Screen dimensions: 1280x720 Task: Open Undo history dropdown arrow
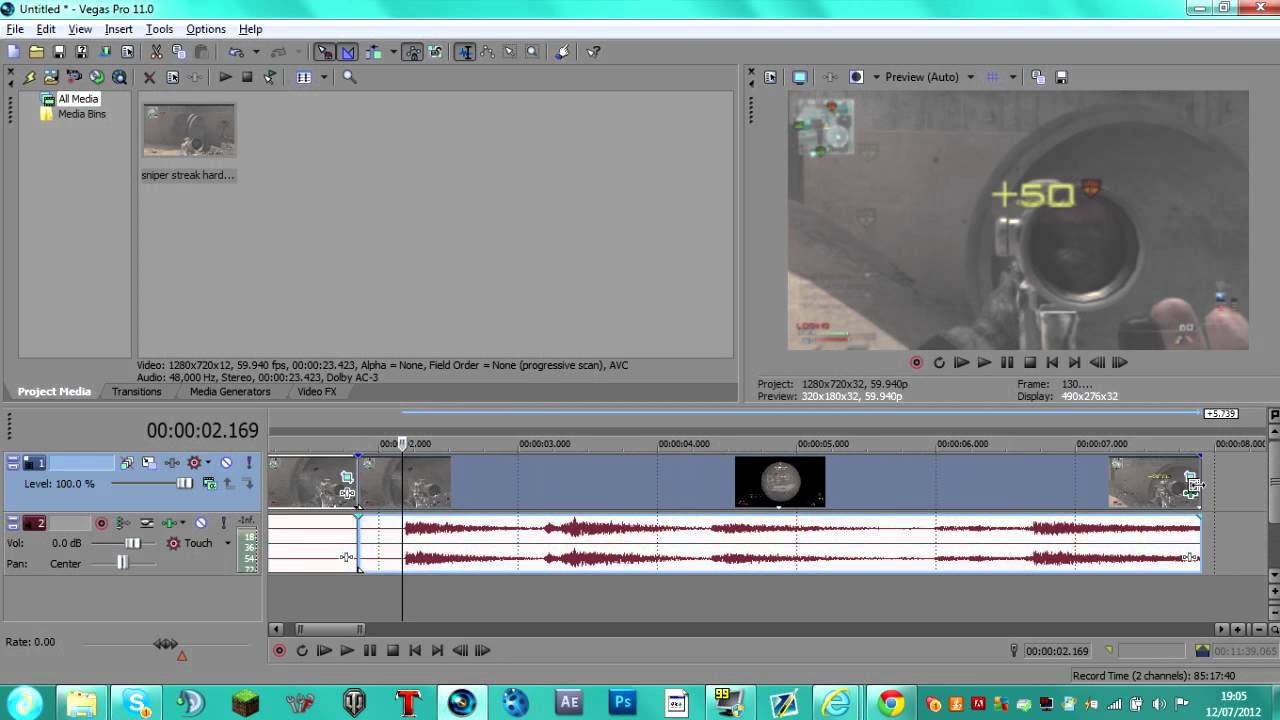pyautogui.click(x=256, y=52)
